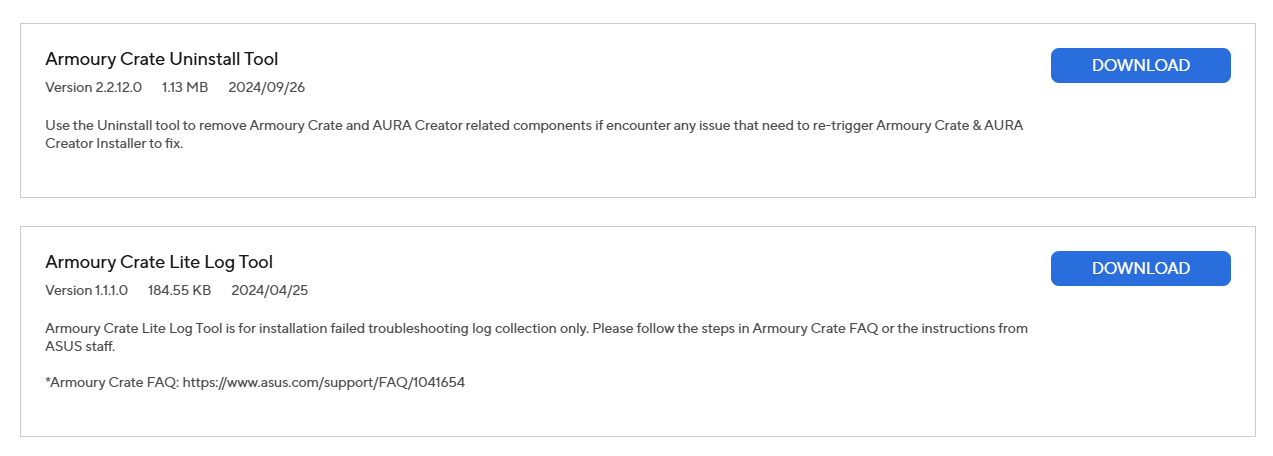Click the "Use the Uninstall tool" opening words
1273x456 pixels.
pos(112,125)
